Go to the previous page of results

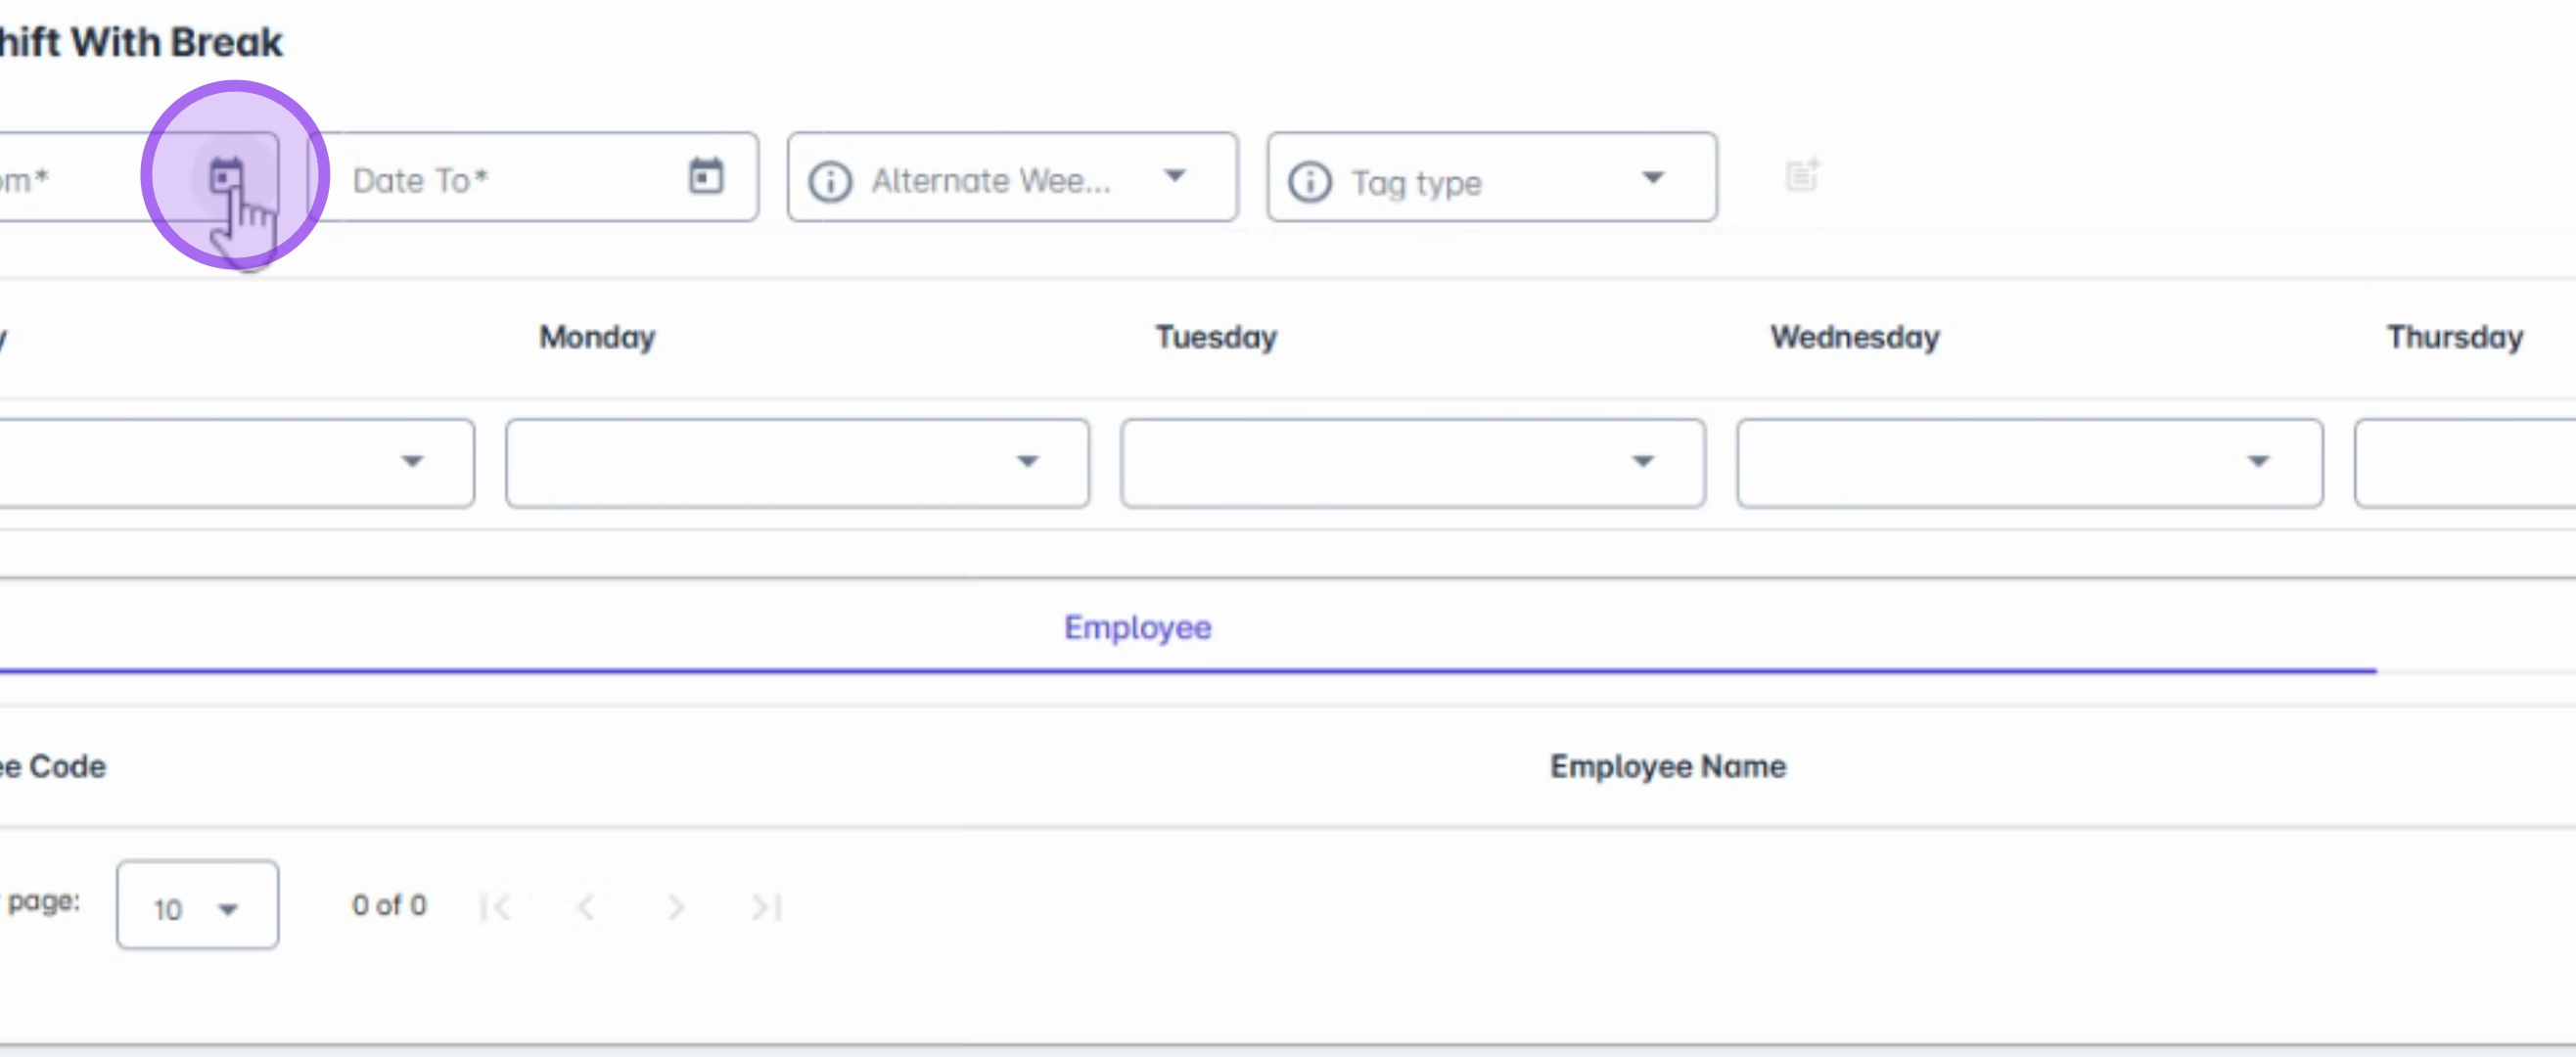(586, 907)
